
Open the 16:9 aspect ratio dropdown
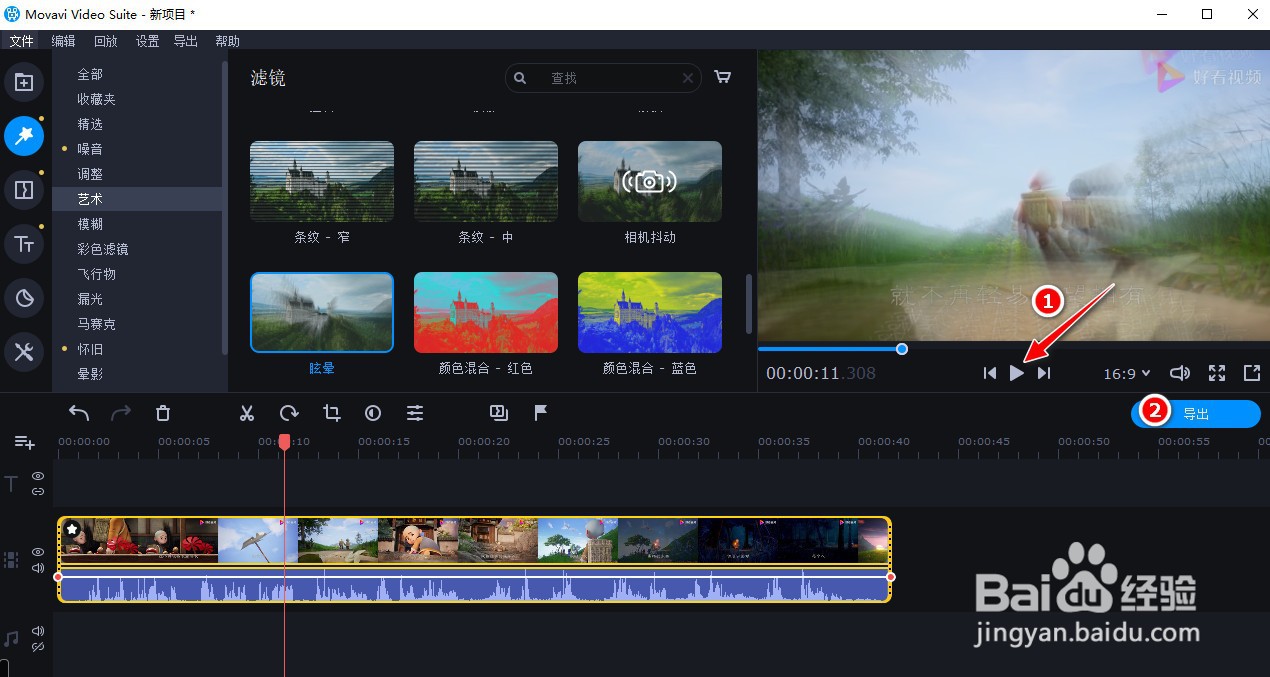[x=1127, y=373]
